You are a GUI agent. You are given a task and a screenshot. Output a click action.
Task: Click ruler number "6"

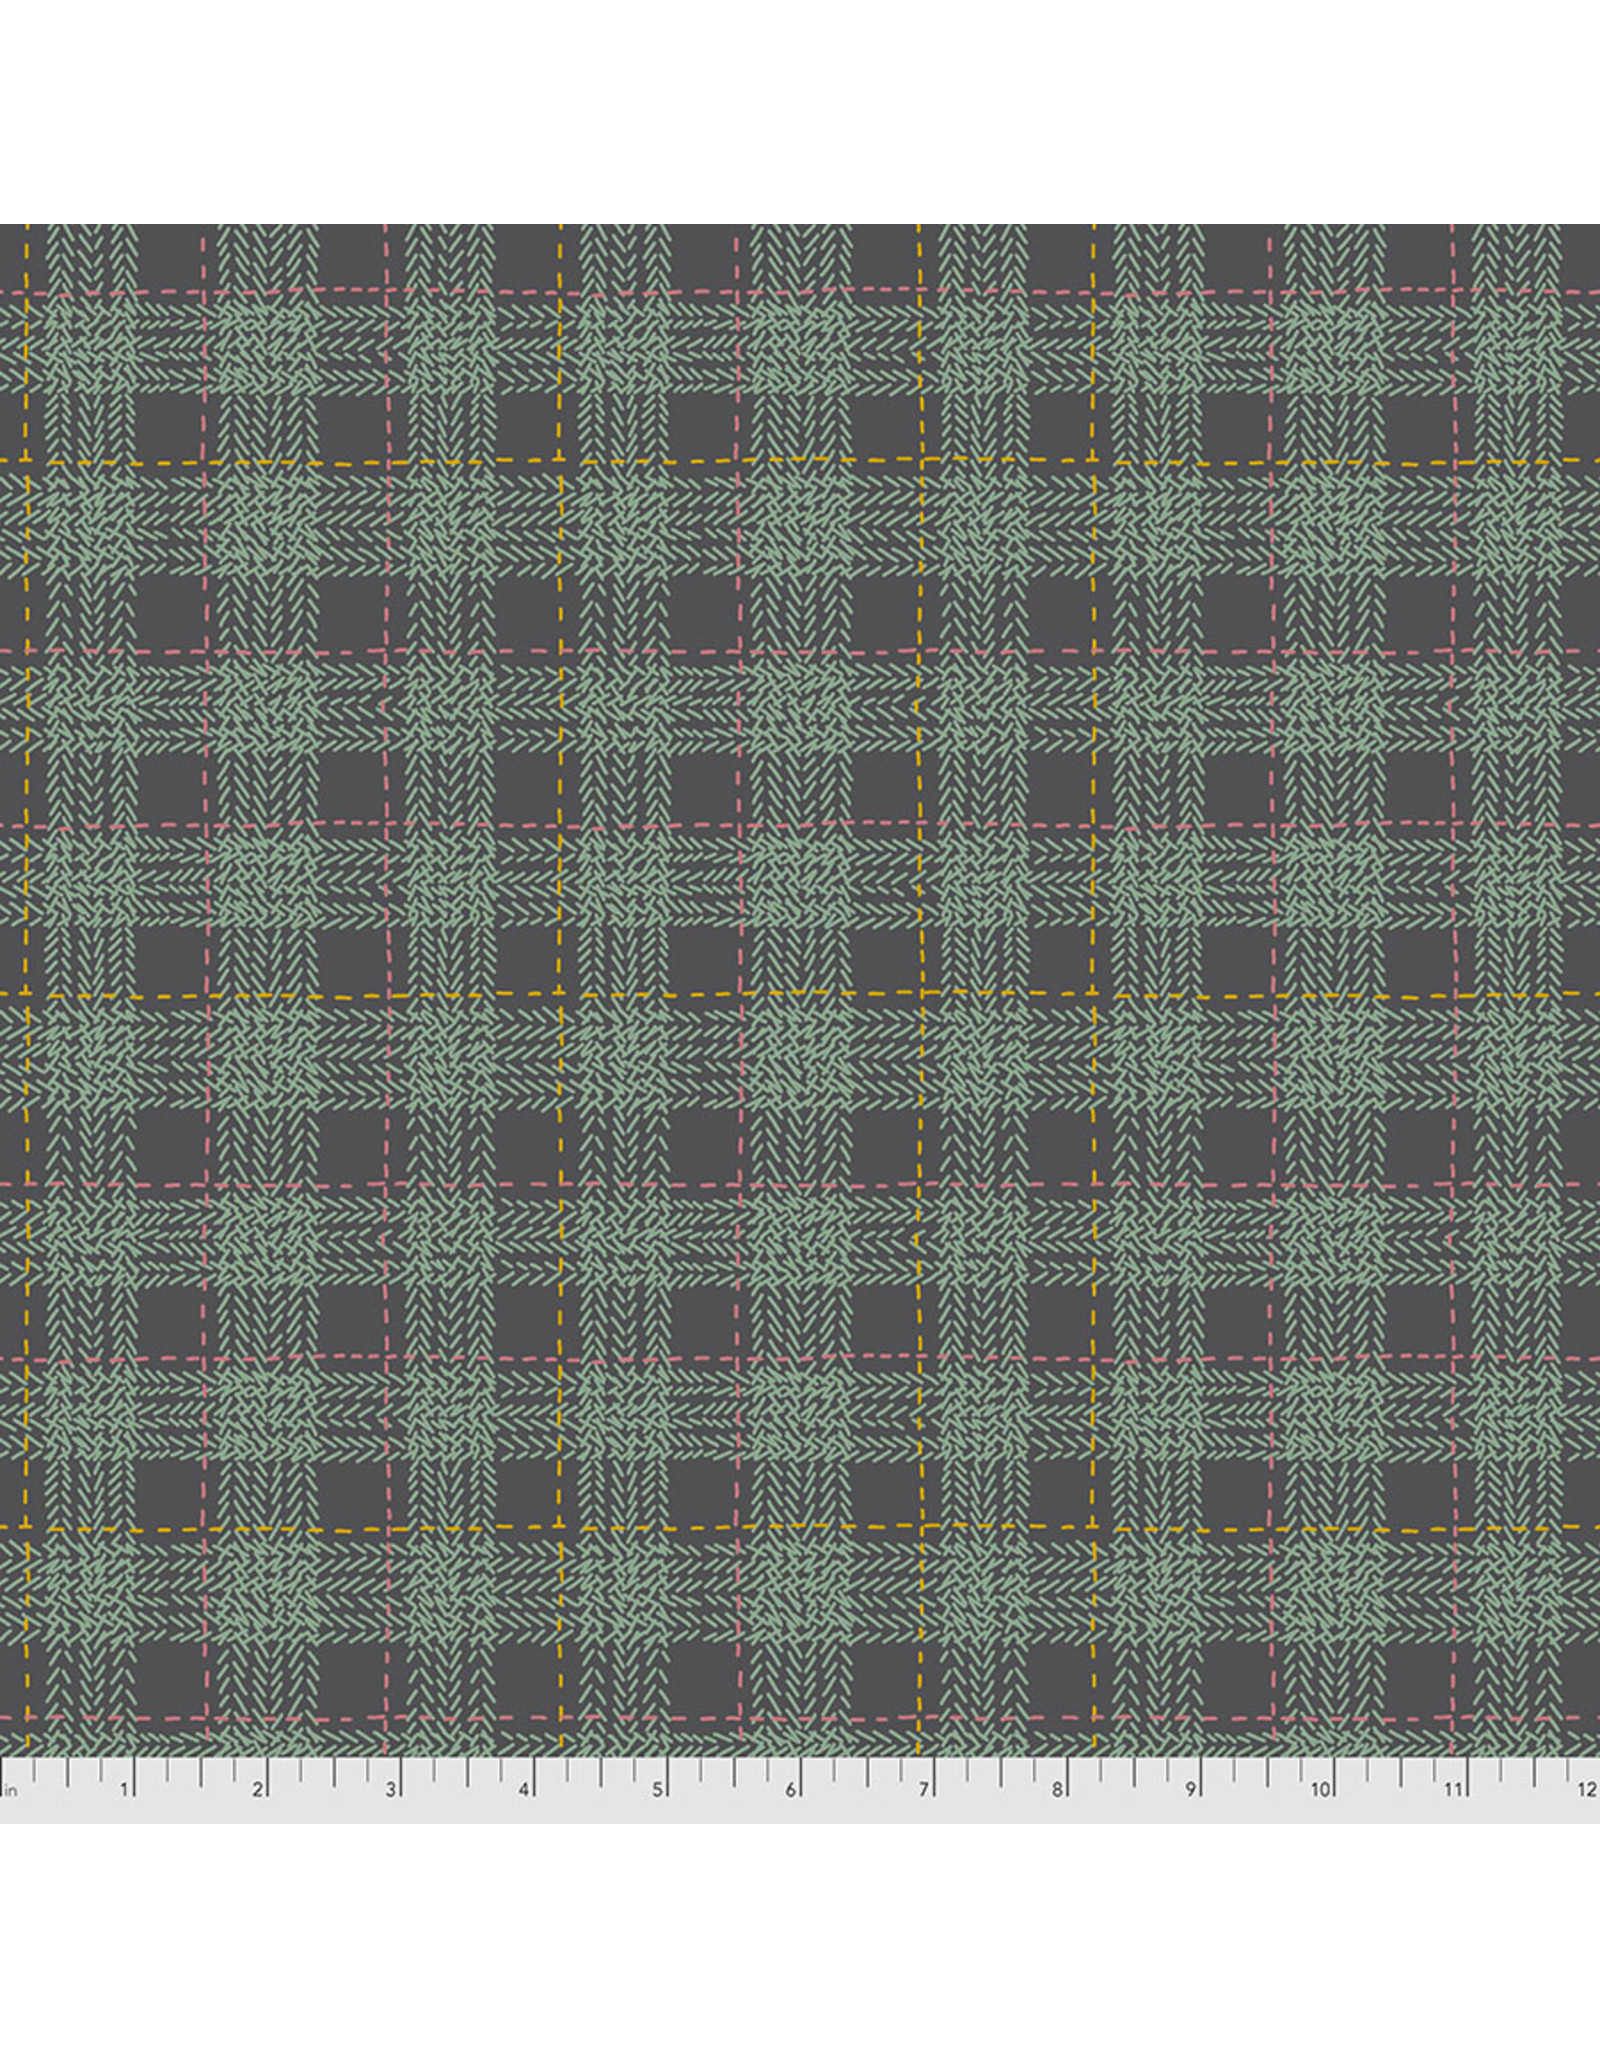click(x=791, y=1790)
